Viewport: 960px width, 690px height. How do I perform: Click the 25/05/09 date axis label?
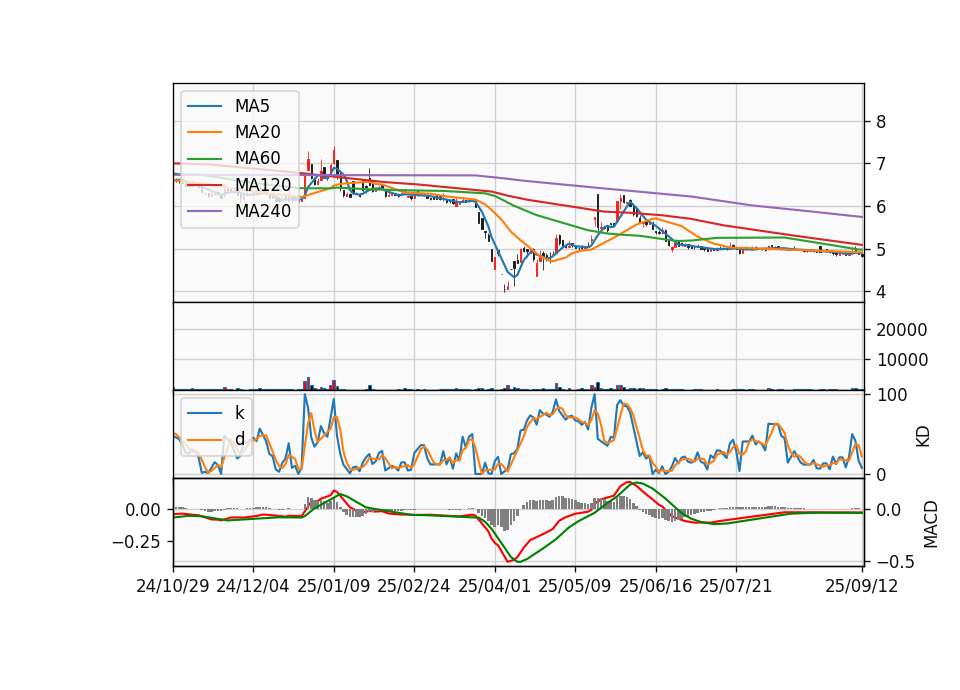coord(575,586)
